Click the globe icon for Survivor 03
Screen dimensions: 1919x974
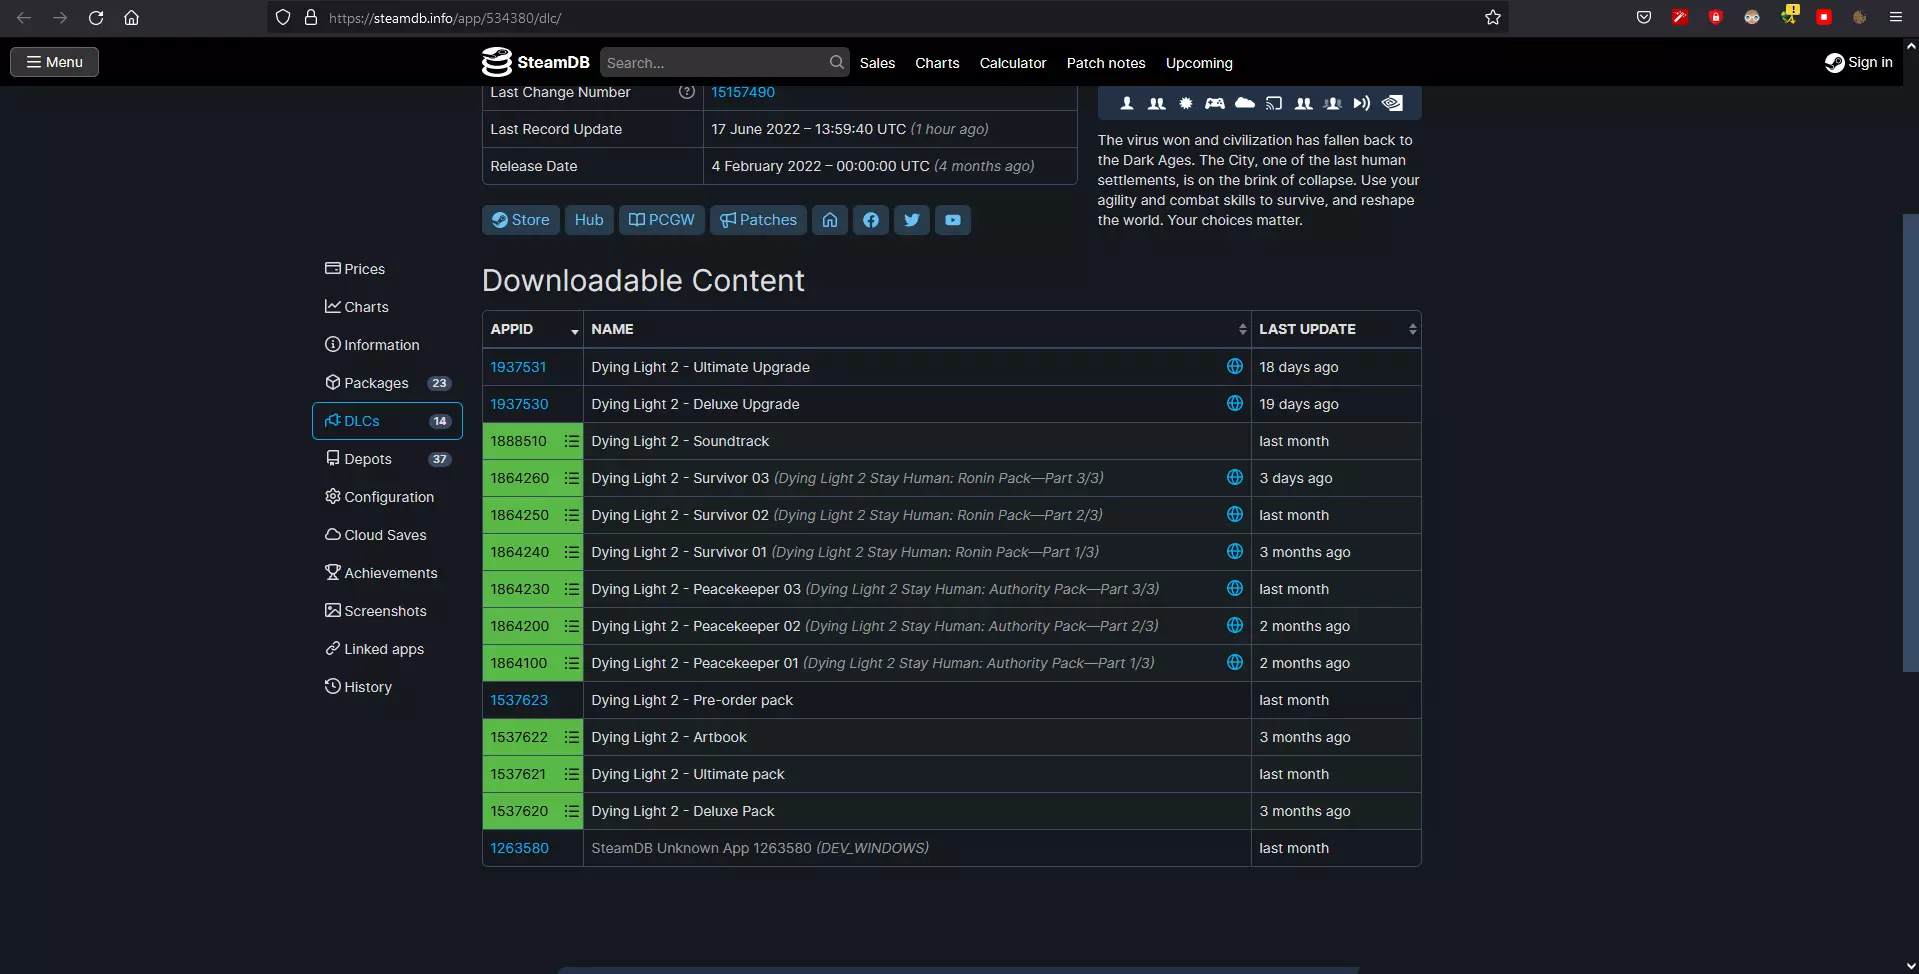(x=1235, y=478)
